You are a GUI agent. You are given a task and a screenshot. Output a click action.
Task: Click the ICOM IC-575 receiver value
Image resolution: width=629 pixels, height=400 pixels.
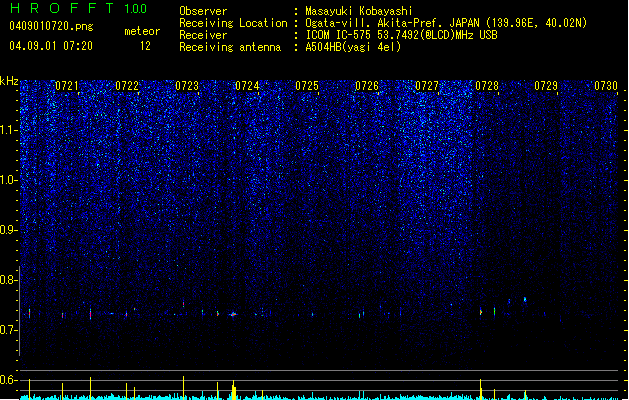pyautogui.click(x=401, y=35)
